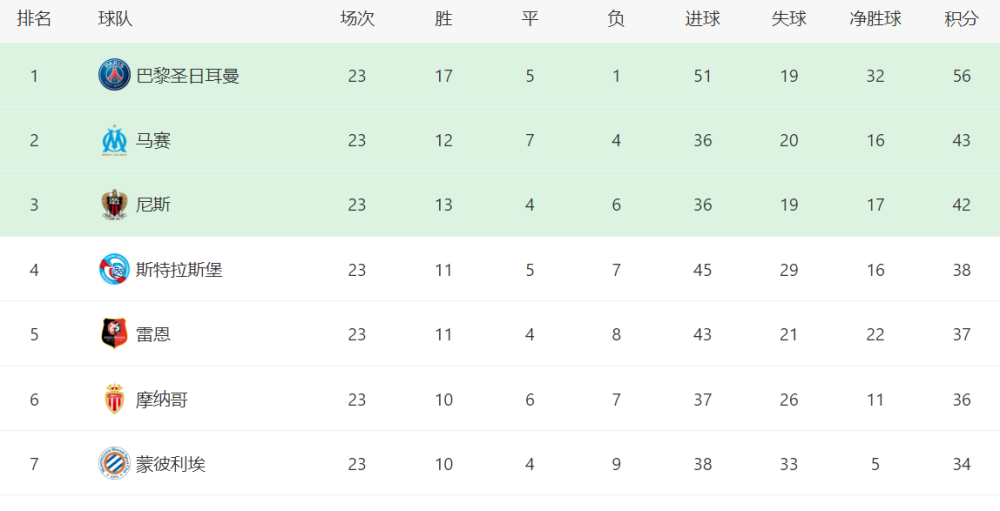Click the 失球 column header

[x=789, y=19]
